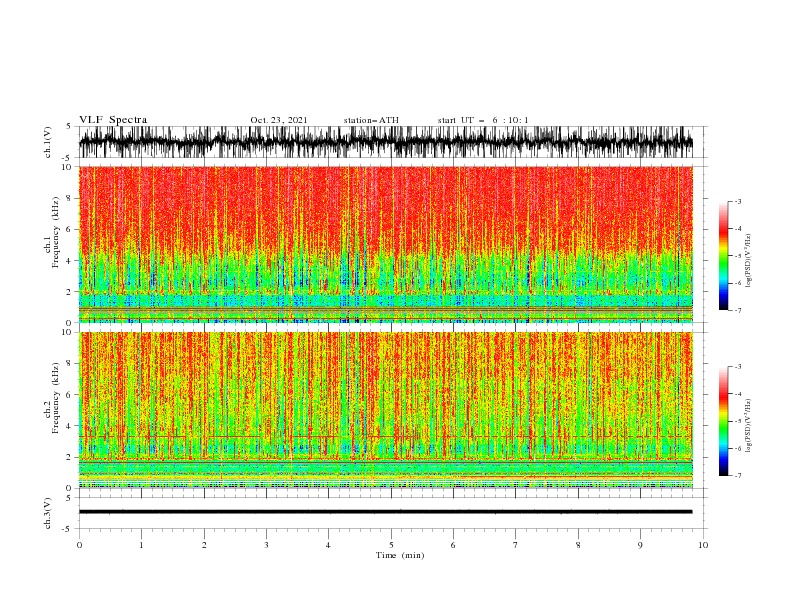Click the lower color bar log(PSD) label
Viewport: 792px width, 612px height.
coord(749,425)
